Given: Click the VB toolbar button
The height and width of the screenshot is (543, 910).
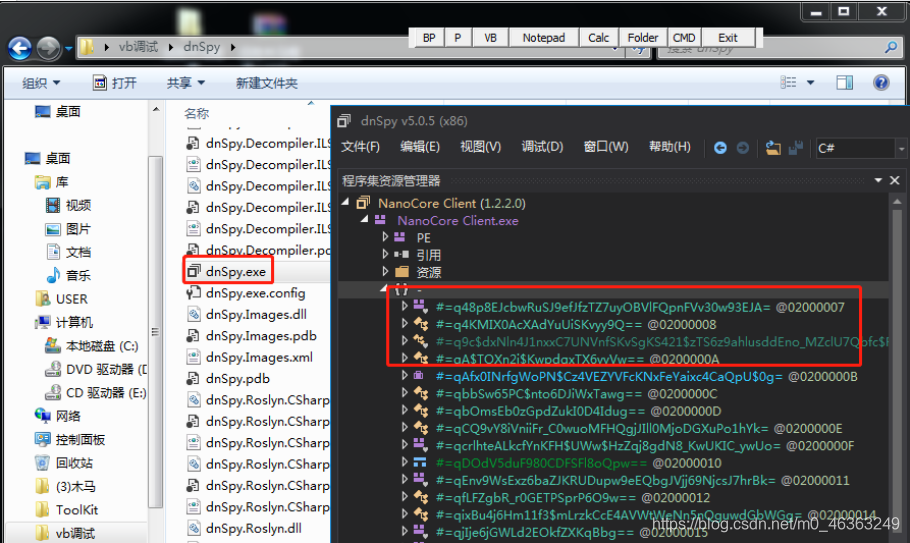Looking at the screenshot, I should (x=490, y=38).
